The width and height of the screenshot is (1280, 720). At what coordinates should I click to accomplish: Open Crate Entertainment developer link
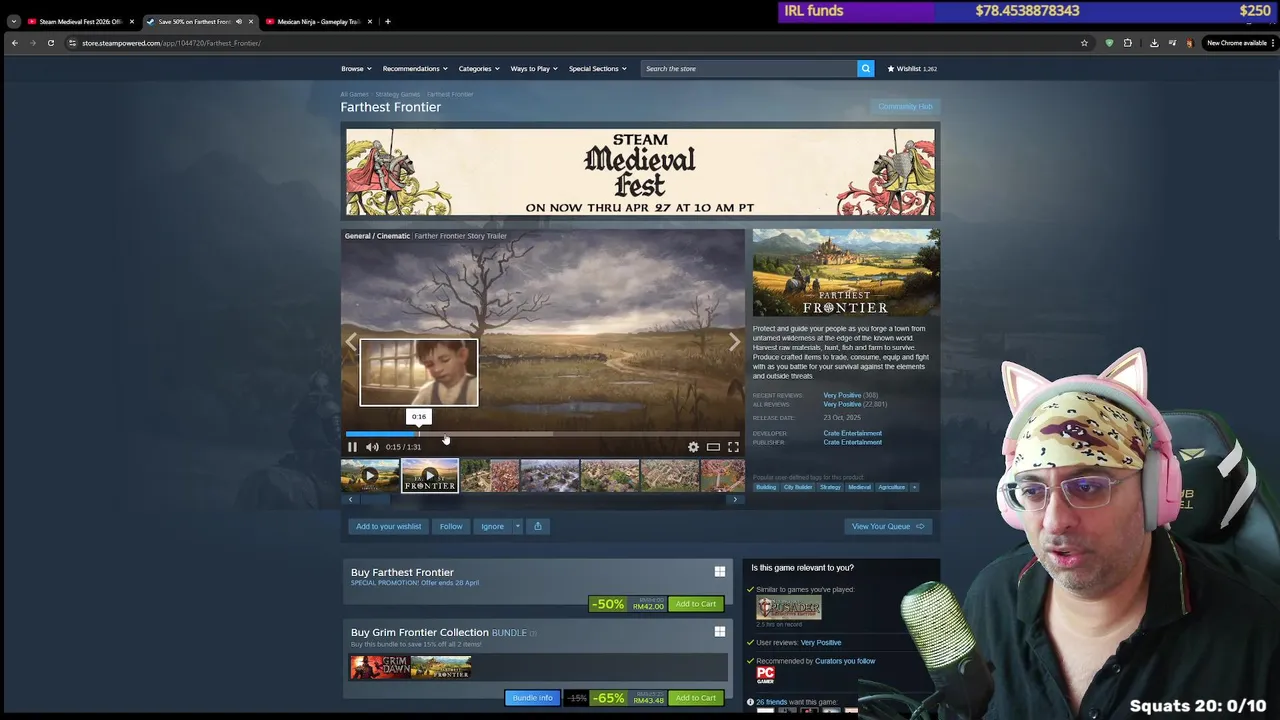coord(852,433)
